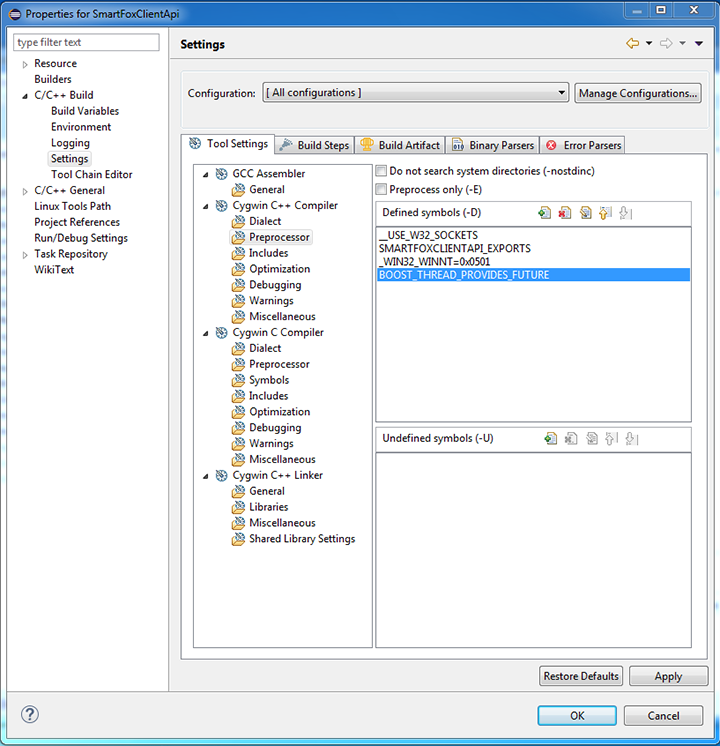
Task: Switch to Binary Parsers tab
Action: 493,145
